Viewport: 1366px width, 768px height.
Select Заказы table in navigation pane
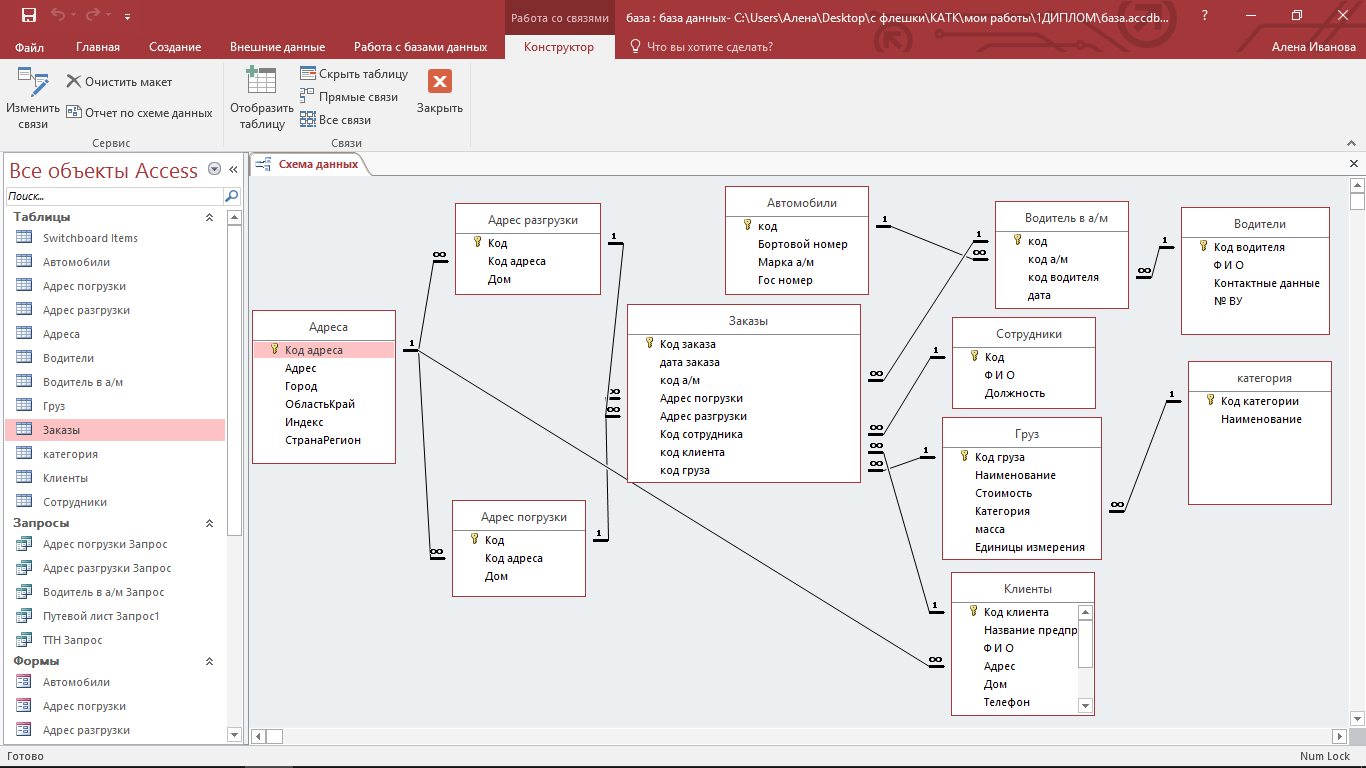(115, 430)
